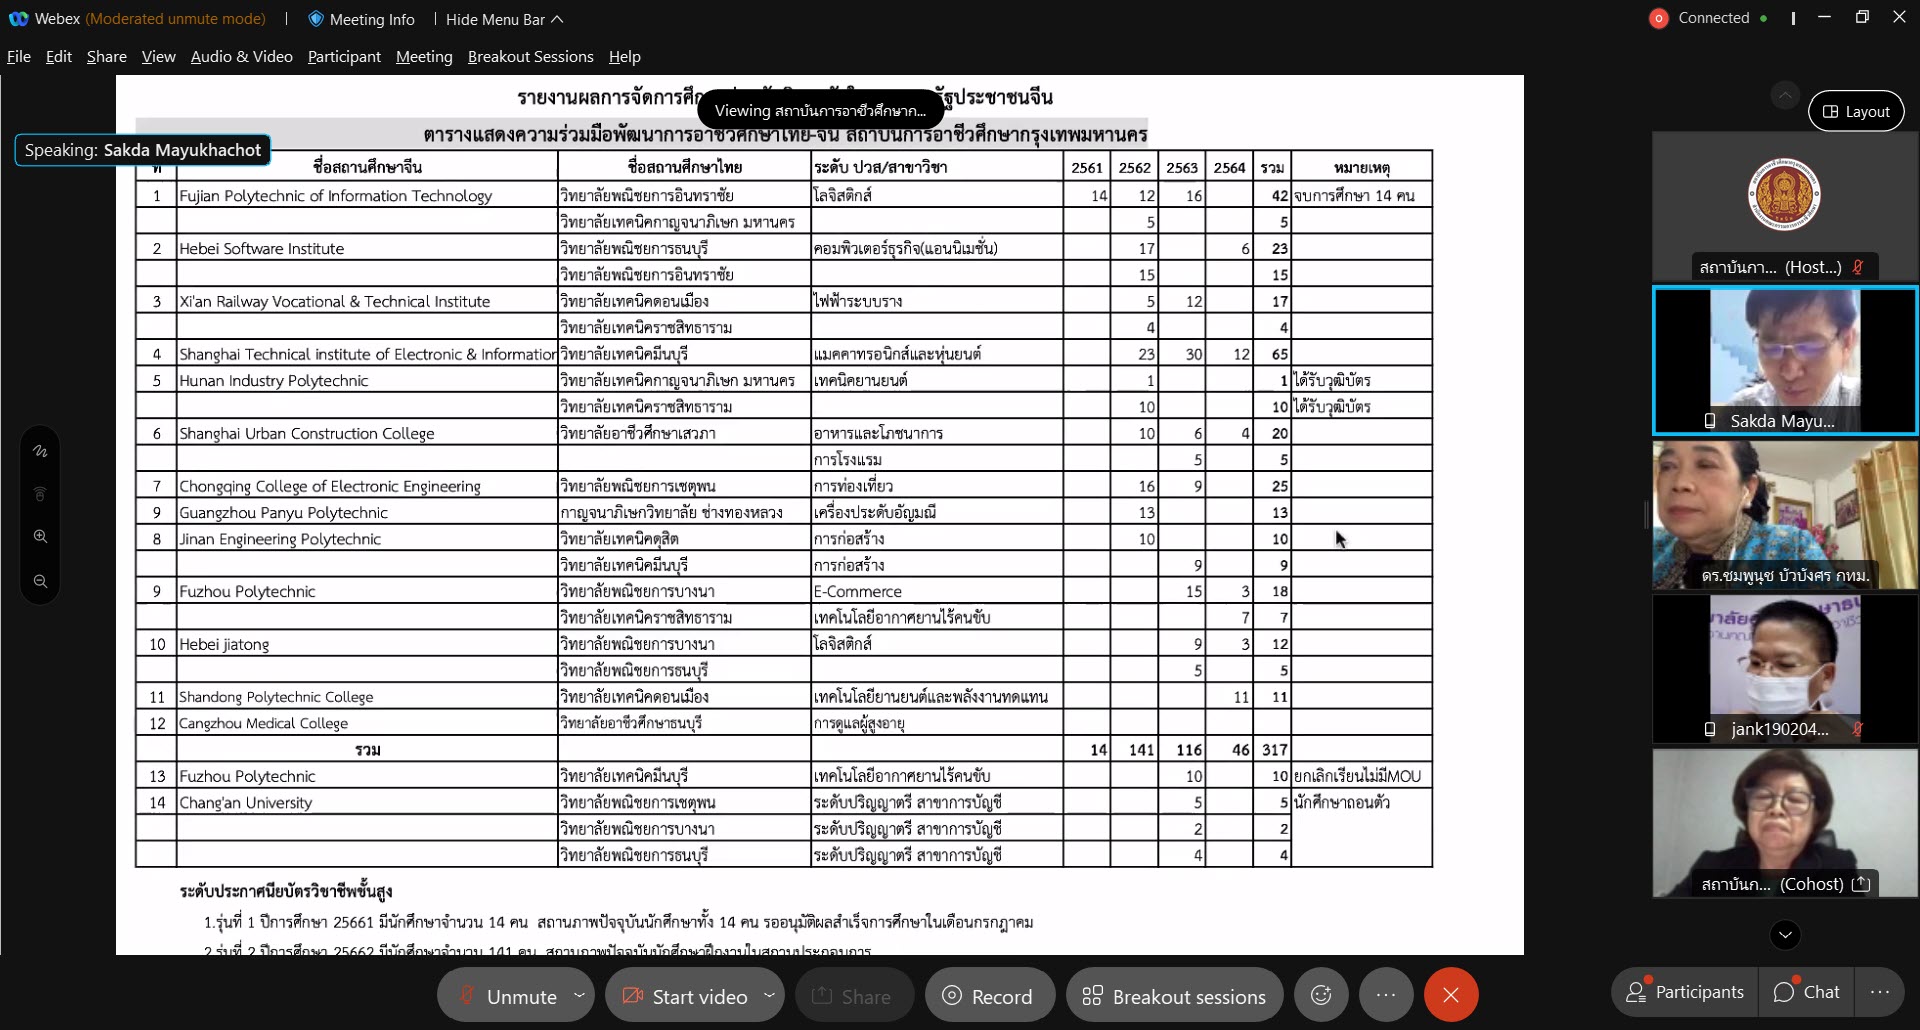
Task: Open the reactions smiley icon
Action: click(x=1321, y=995)
